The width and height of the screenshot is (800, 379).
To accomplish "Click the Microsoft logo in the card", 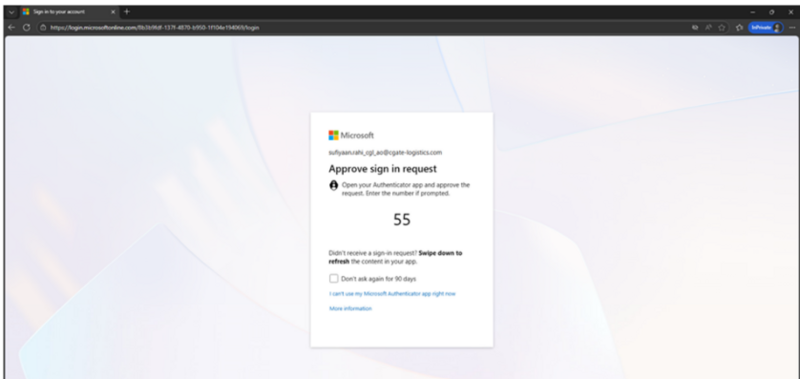I will click(351, 135).
